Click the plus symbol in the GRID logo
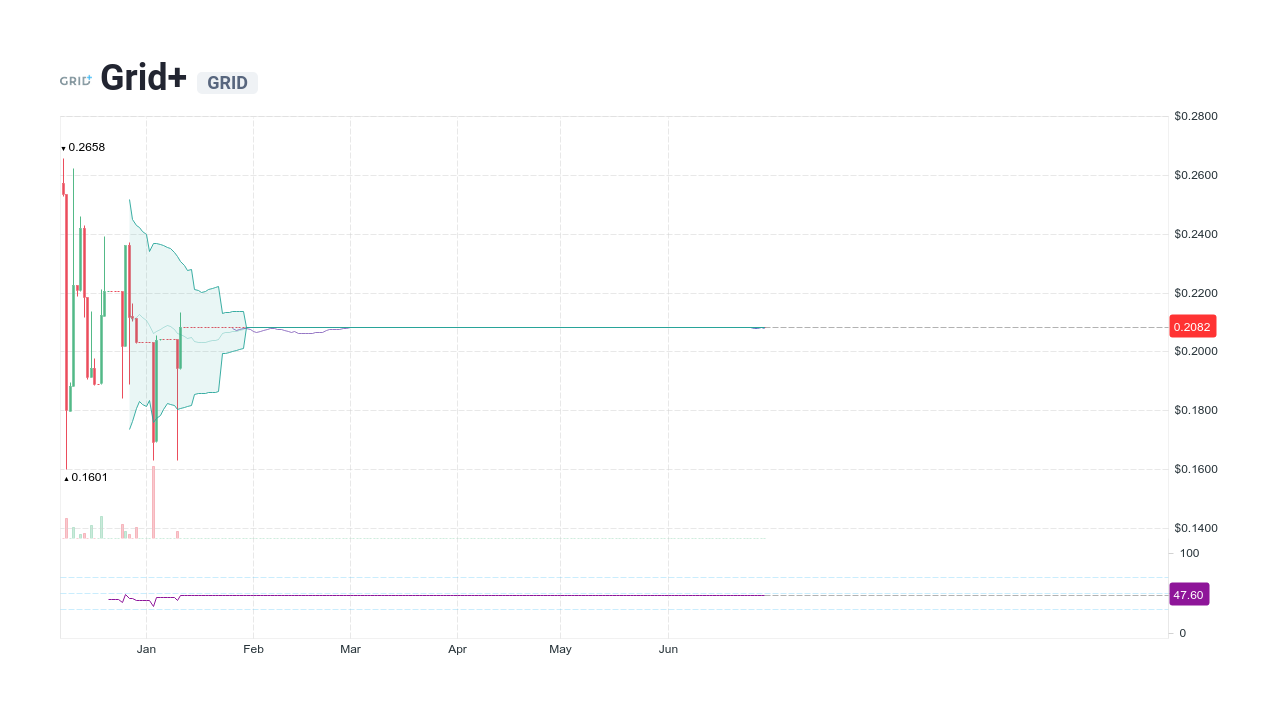Screen dimensions: 1280x720 [x=89, y=75]
